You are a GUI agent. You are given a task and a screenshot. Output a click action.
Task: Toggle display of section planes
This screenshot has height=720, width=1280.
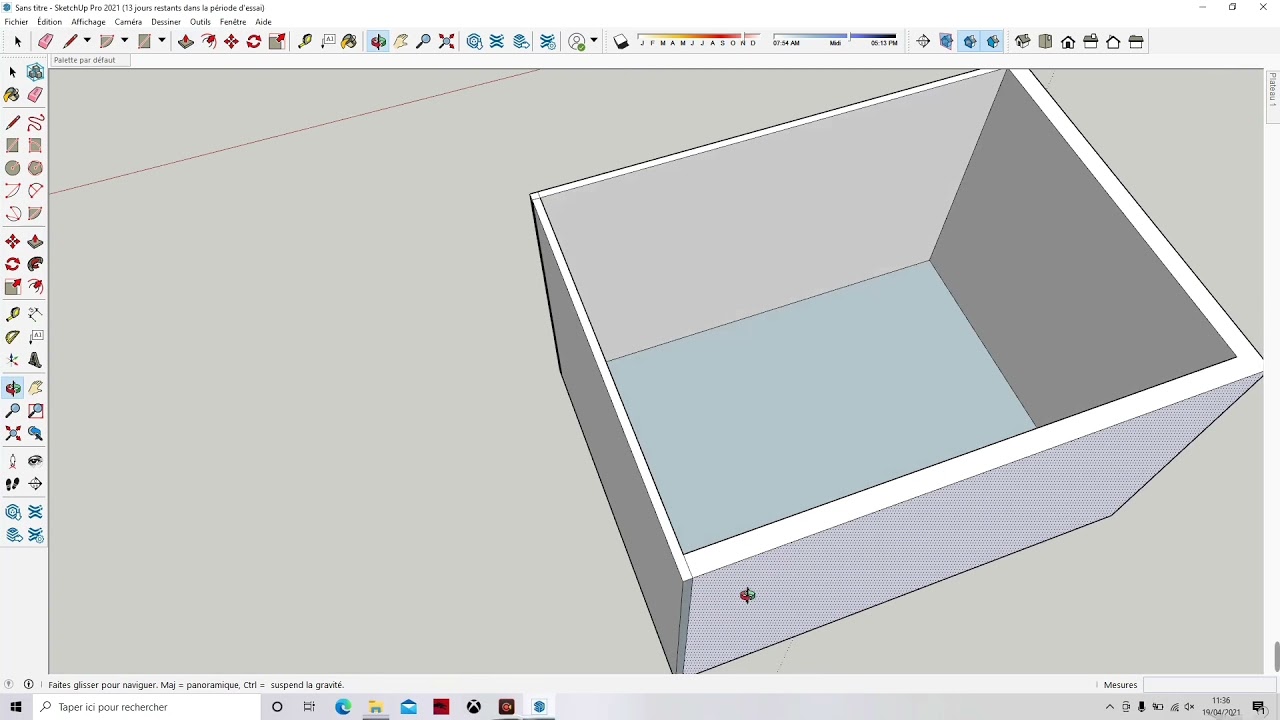click(946, 41)
